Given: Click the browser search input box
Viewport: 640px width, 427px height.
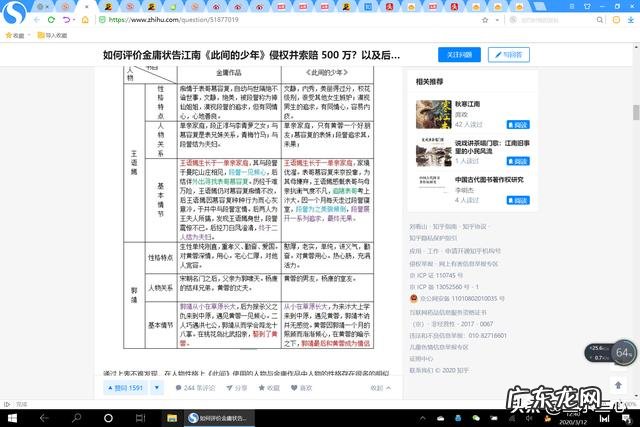Looking at the screenshot, I should point(555,20).
